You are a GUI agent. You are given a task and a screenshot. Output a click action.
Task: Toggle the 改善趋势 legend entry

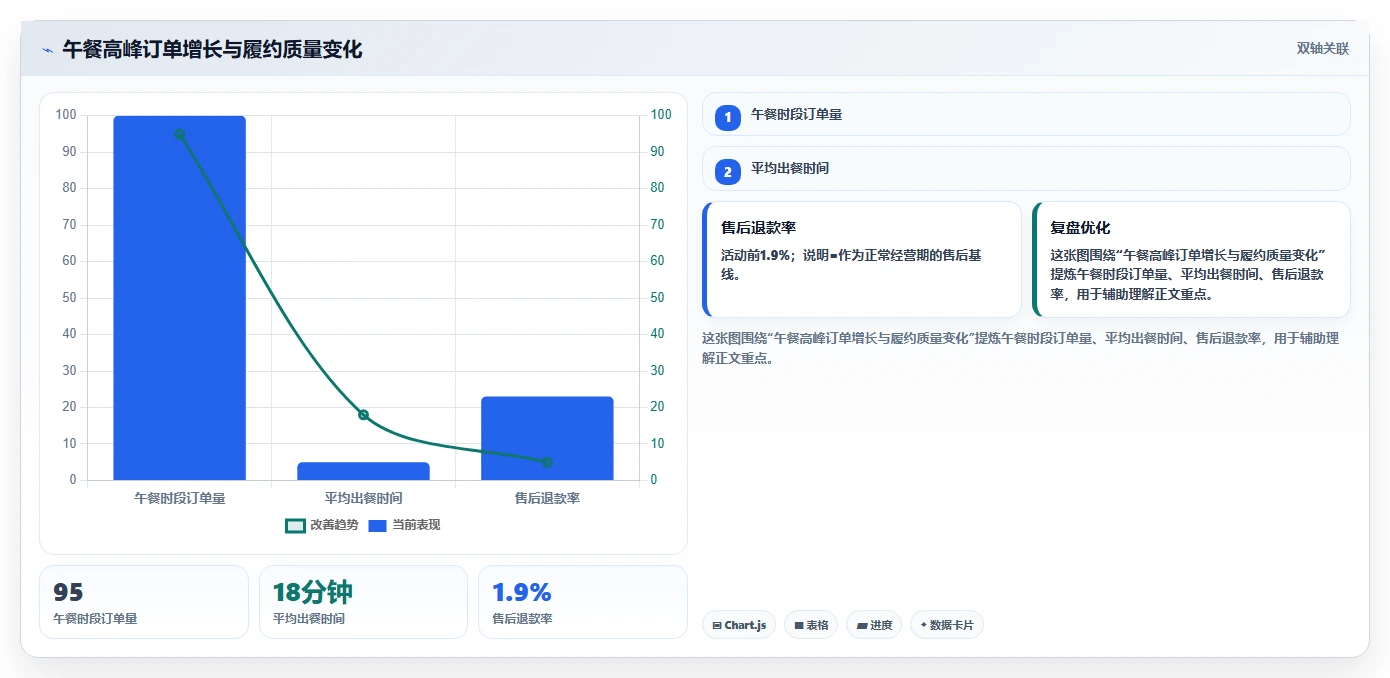pos(322,525)
